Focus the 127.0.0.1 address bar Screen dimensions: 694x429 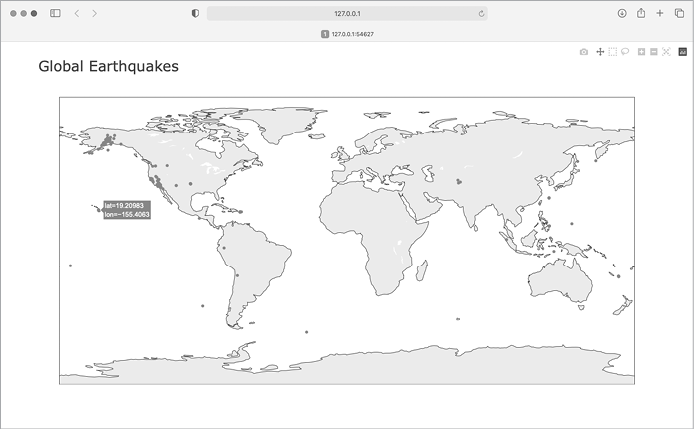click(x=346, y=13)
